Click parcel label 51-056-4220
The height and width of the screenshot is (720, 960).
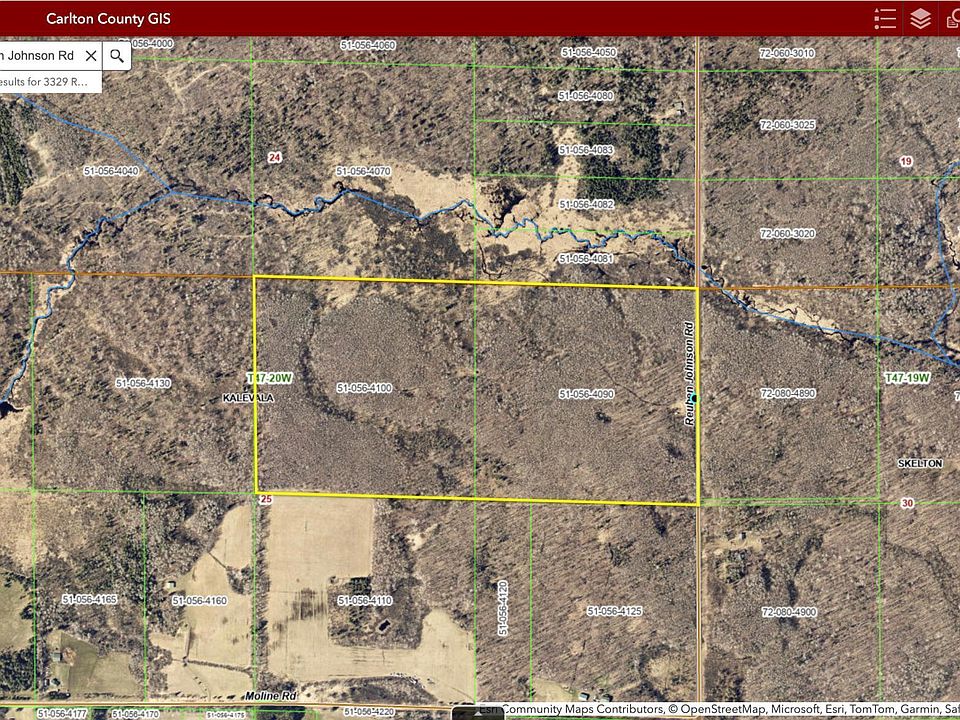(x=369, y=712)
